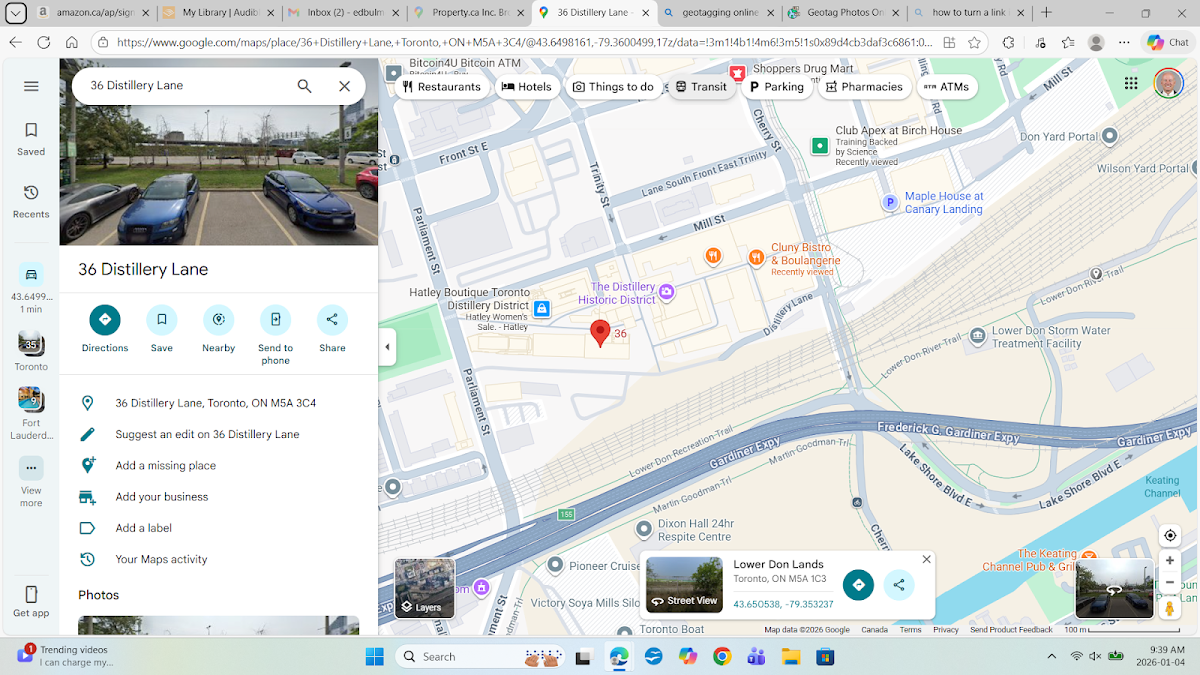Open a new browser tab
Screen dimensions: 1200x675
click(x=1046, y=13)
